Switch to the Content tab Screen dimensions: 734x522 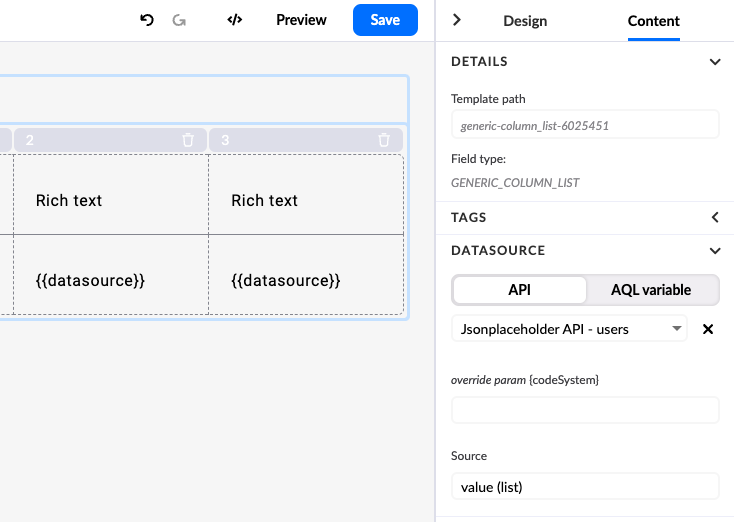(x=653, y=21)
